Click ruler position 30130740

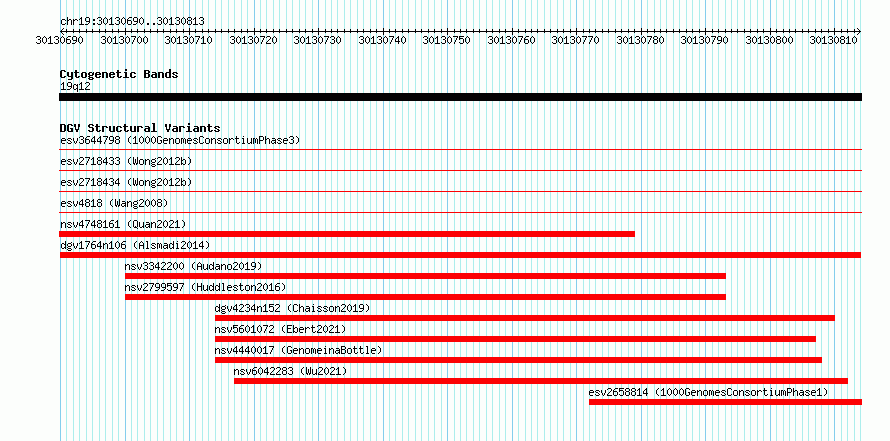click(382, 40)
